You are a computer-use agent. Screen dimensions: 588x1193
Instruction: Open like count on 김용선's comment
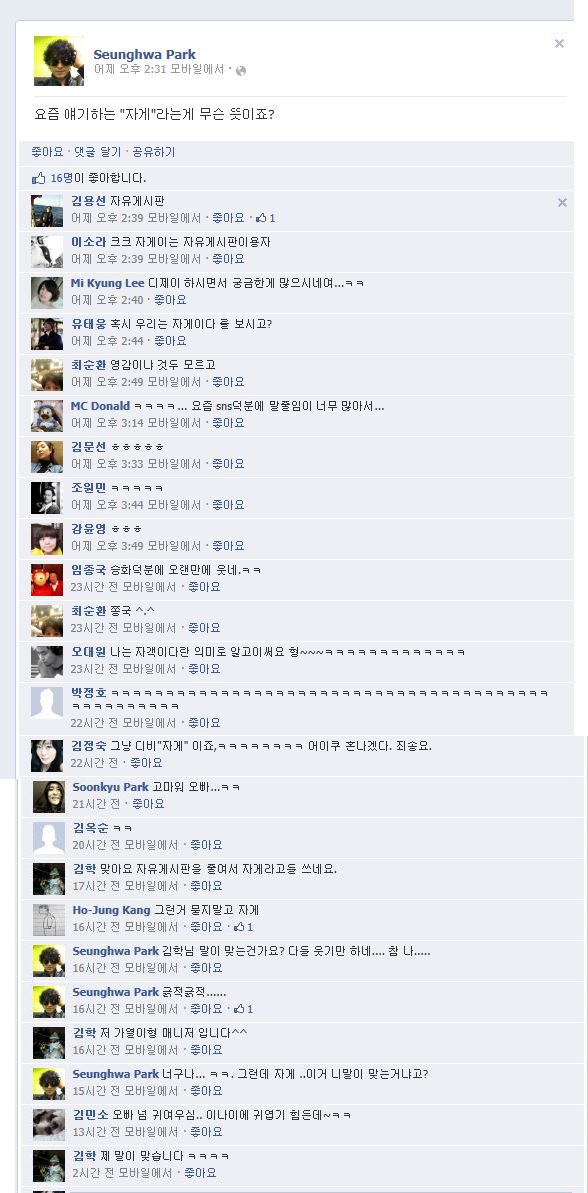(x=265, y=218)
